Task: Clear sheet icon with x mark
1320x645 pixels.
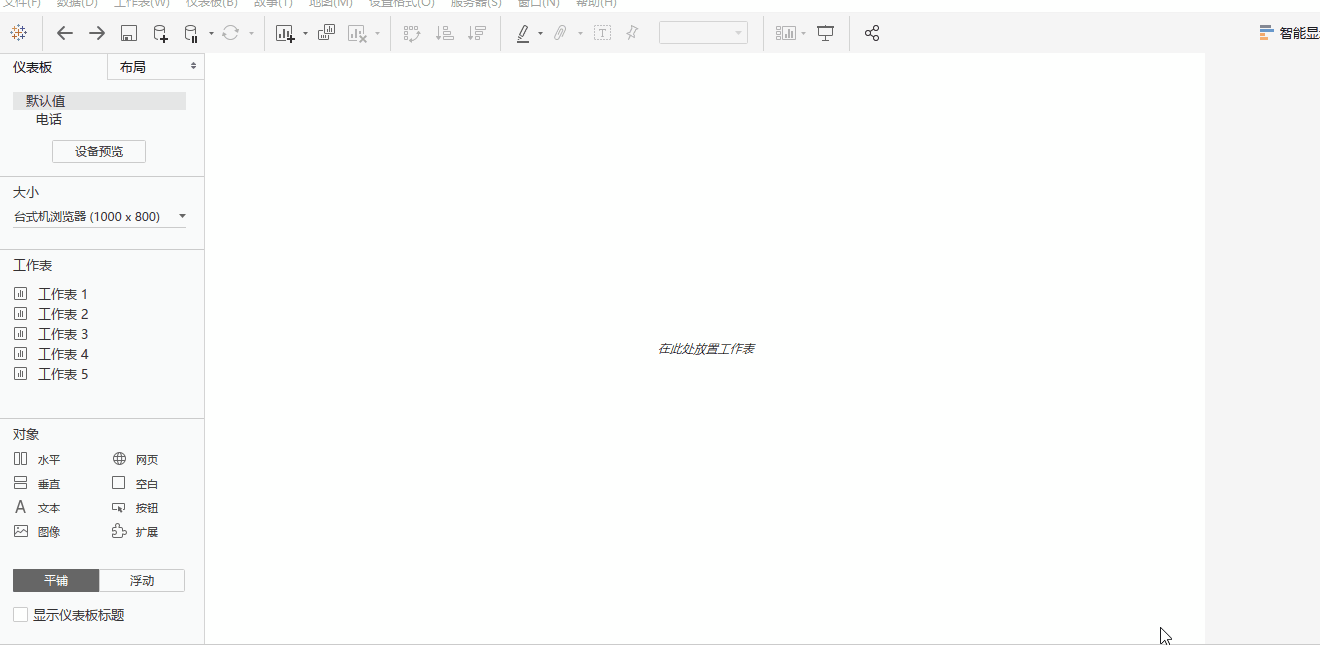Action: coord(357,33)
